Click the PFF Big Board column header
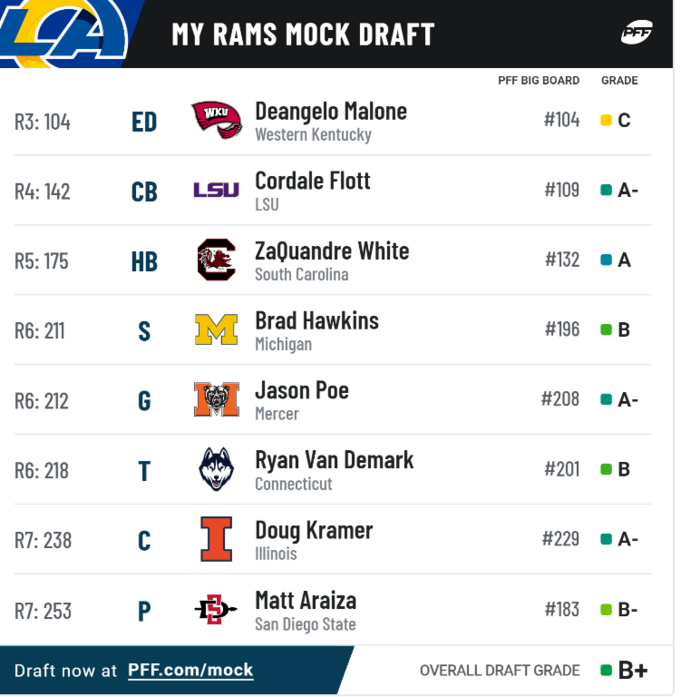This screenshot has width=700, height=697. point(538,81)
